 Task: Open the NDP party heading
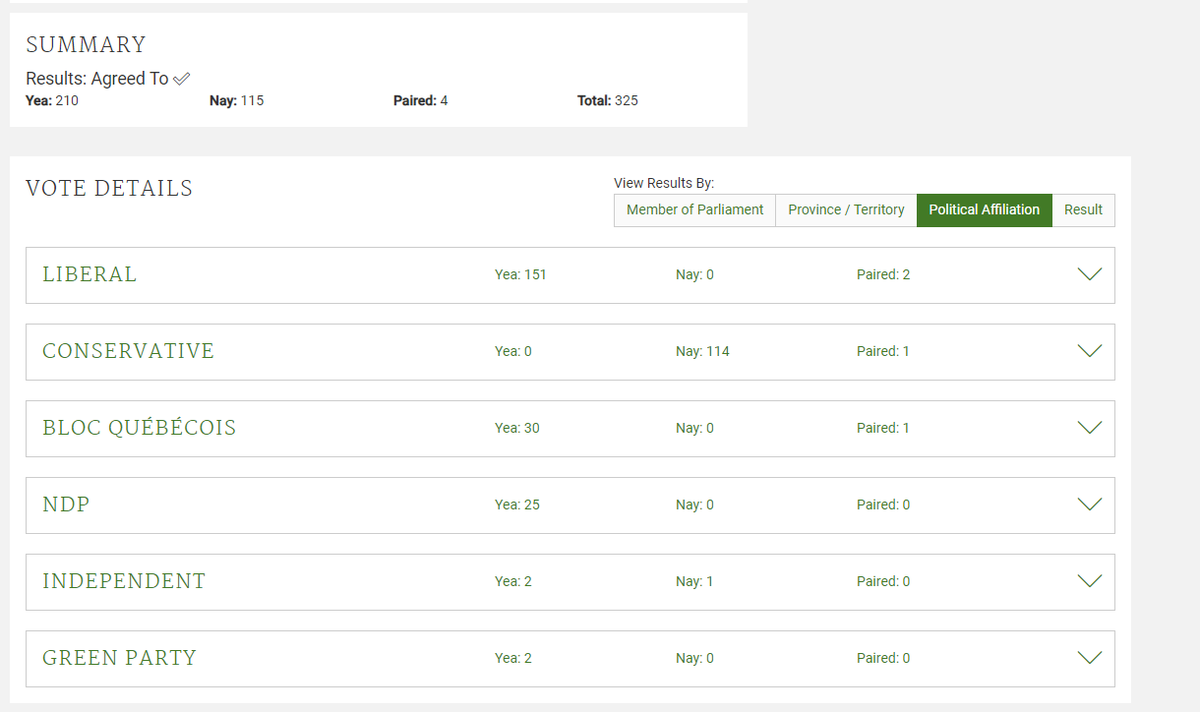66,505
